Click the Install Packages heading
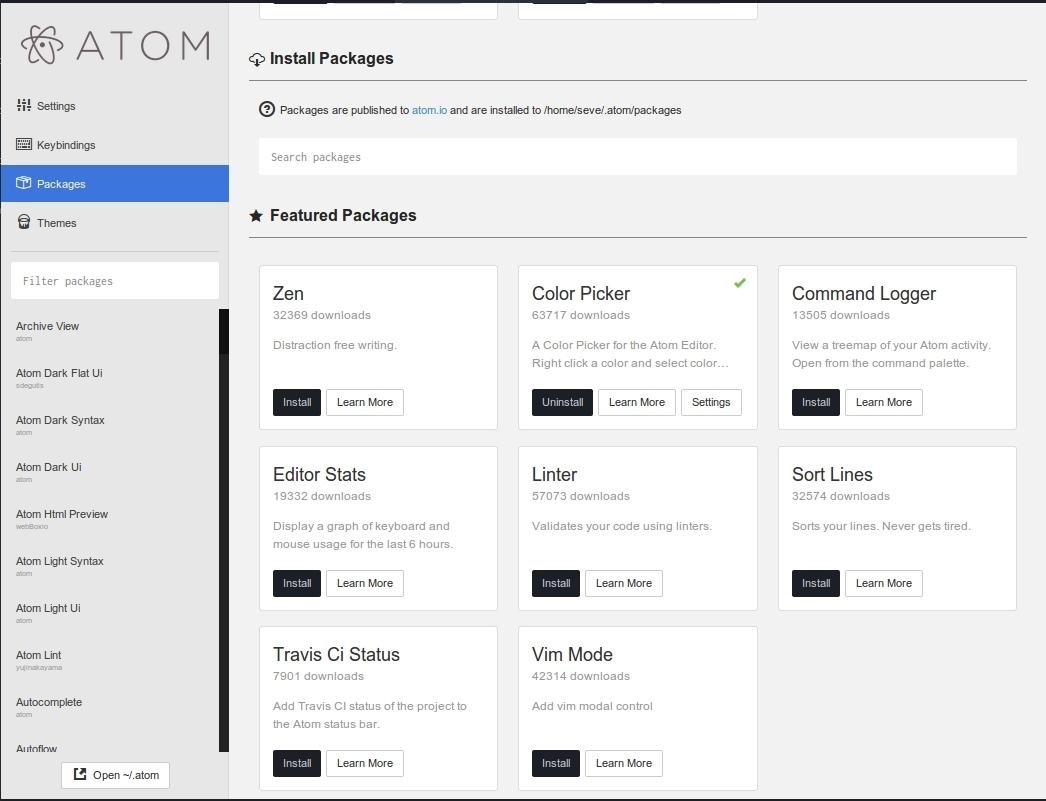 pos(332,59)
